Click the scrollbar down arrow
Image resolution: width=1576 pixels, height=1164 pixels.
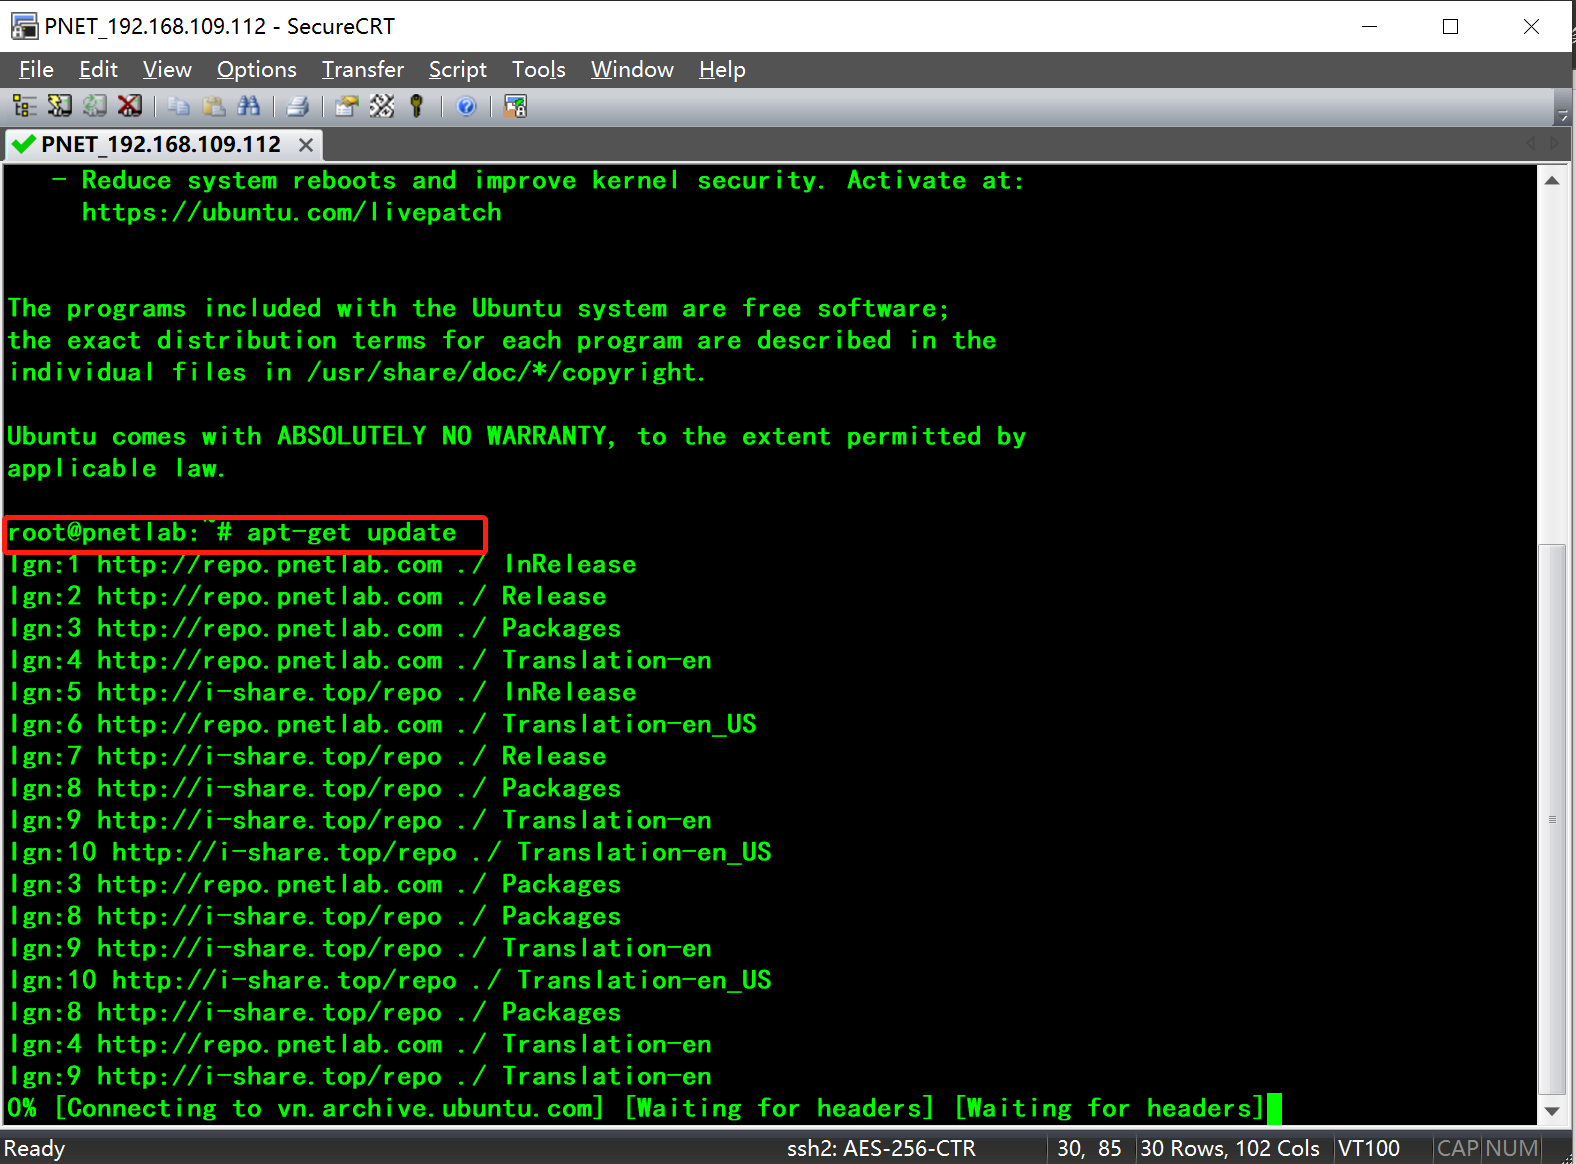click(x=1552, y=1111)
